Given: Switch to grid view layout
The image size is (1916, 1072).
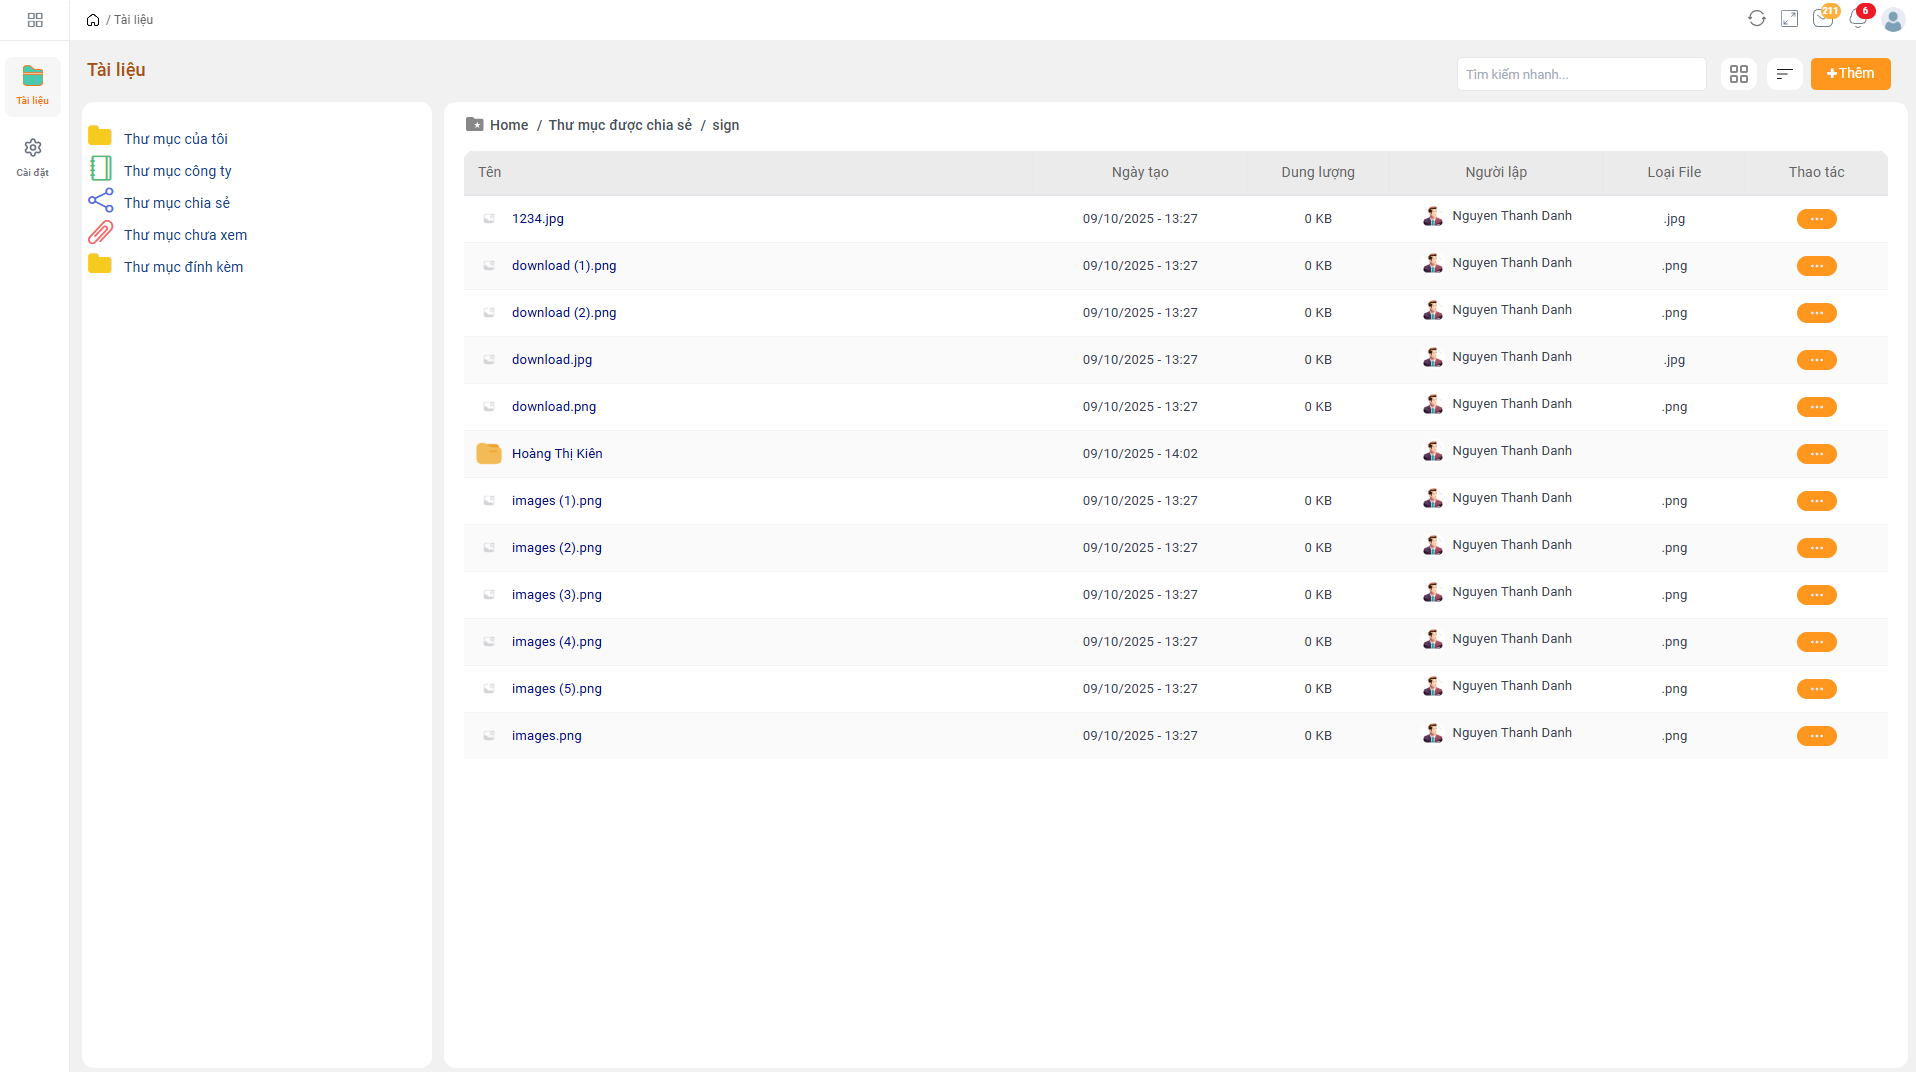Looking at the screenshot, I should [1738, 74].
